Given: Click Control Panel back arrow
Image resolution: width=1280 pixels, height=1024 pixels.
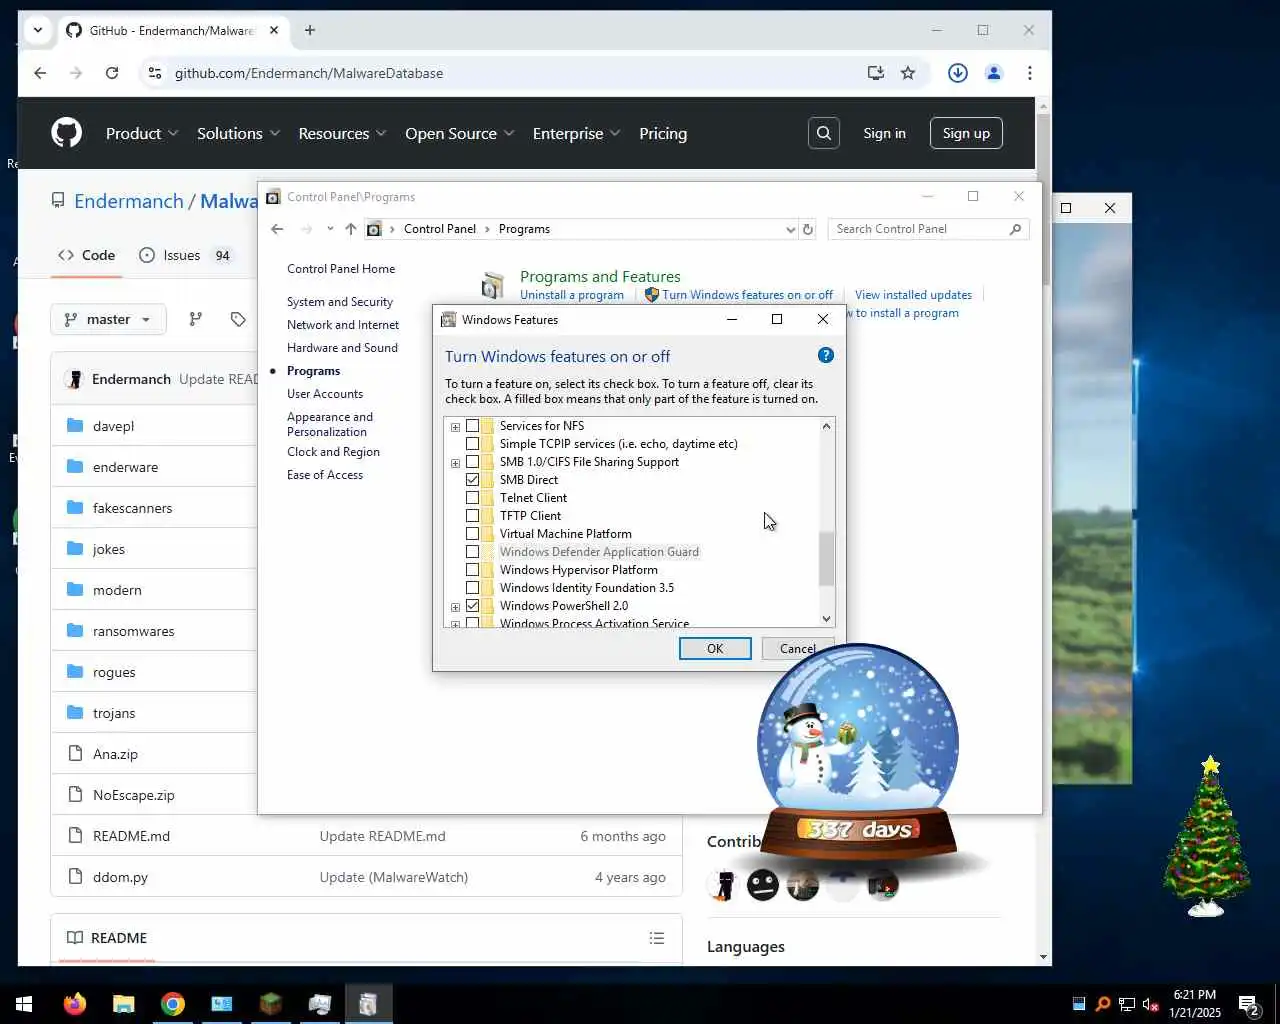Looking at the screenshot, I should point(277,229).
